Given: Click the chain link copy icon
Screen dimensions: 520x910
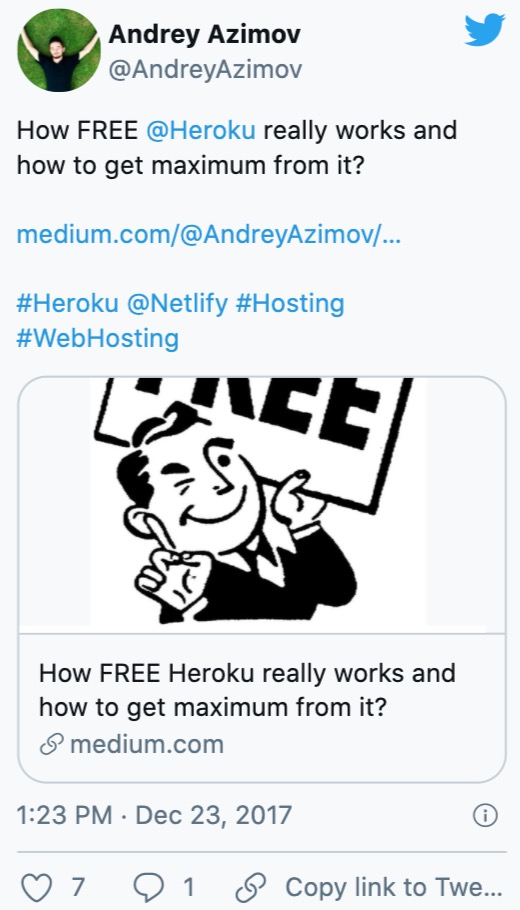Looking at the screenshot, I should coord(251,887).
